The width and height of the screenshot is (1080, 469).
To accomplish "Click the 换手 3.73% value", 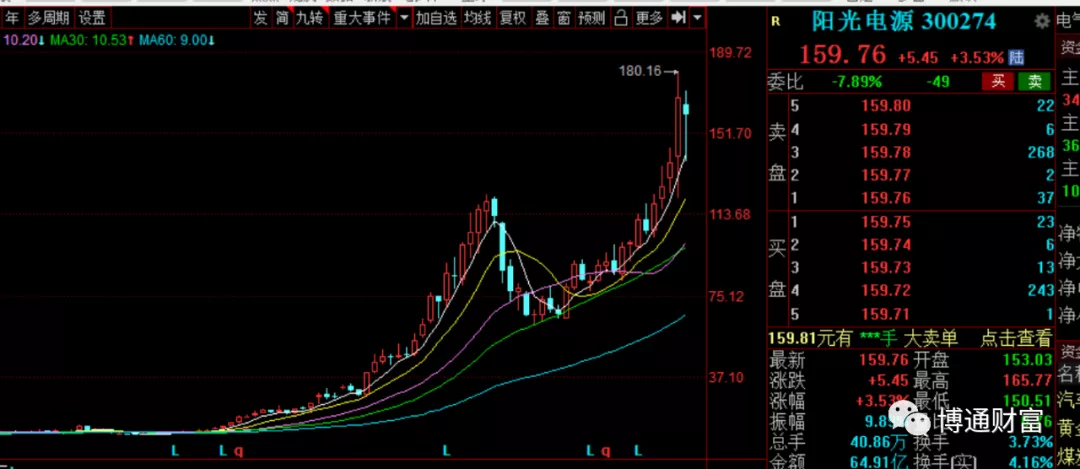I will click(1028, 441).
